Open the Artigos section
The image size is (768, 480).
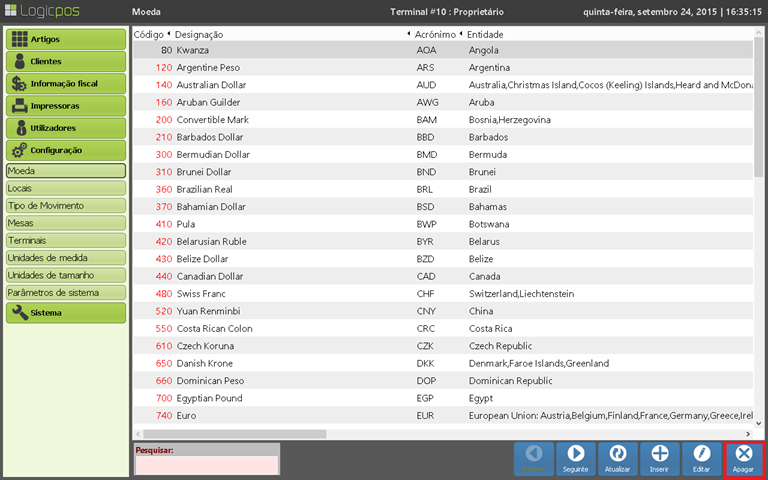pos(66,39)
